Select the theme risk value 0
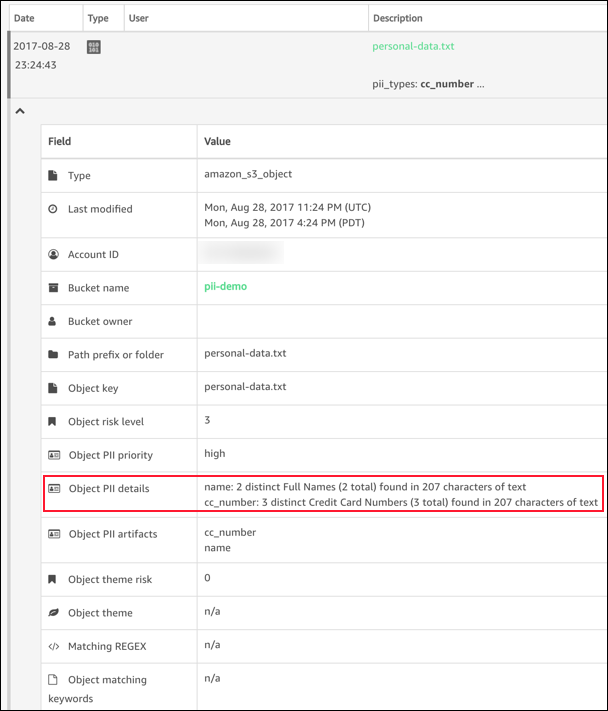The height and width of the screenshot is (711, 608). [x=207, y=578]
